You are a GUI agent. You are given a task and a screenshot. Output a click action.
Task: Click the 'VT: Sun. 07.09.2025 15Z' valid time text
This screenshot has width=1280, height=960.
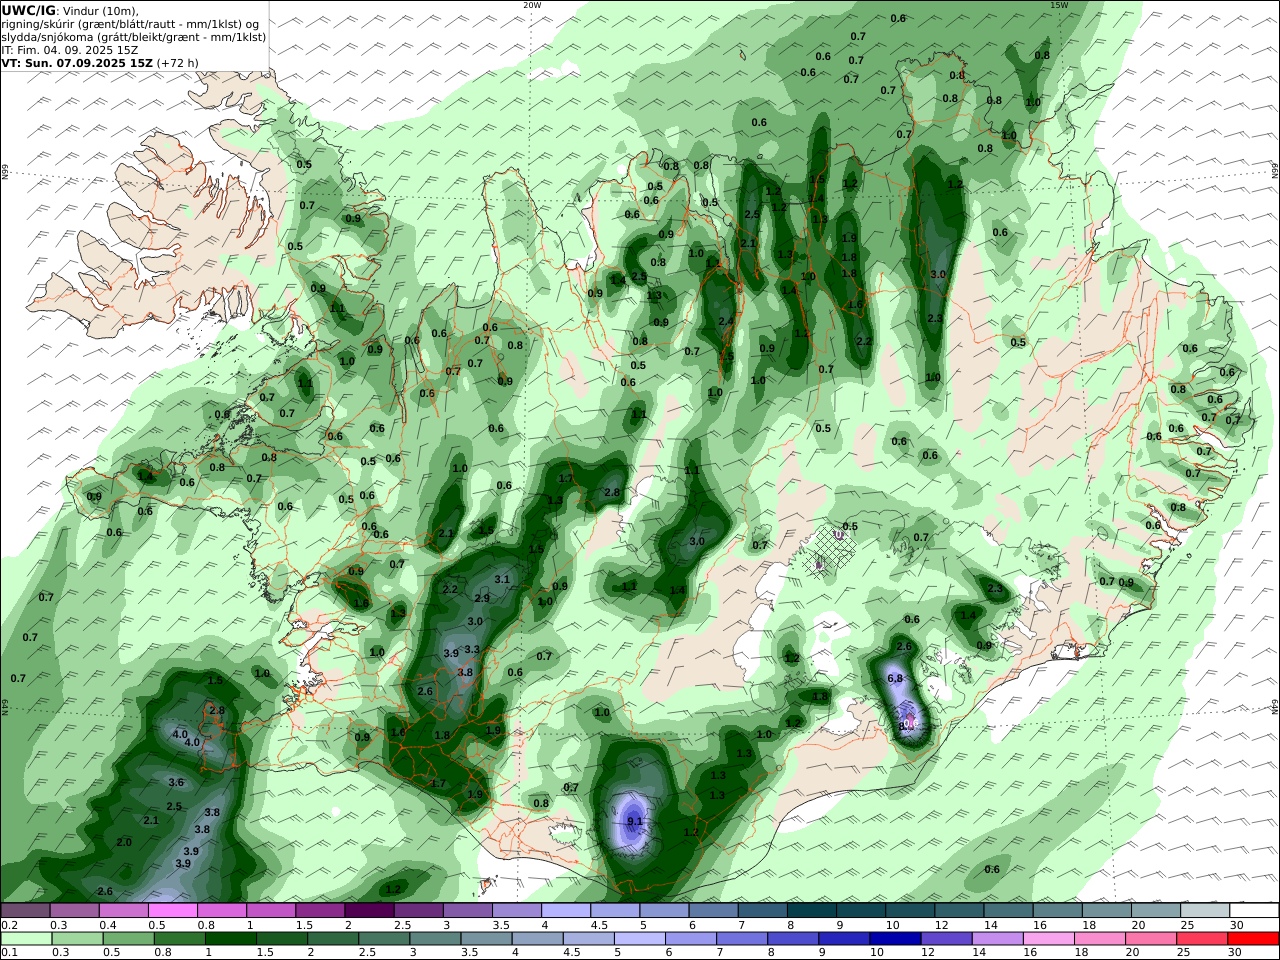tap(77, 63)
